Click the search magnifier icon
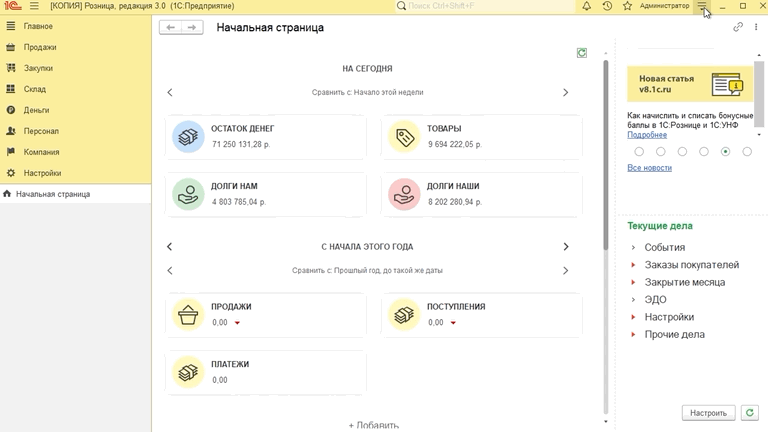 pos(401,6)
